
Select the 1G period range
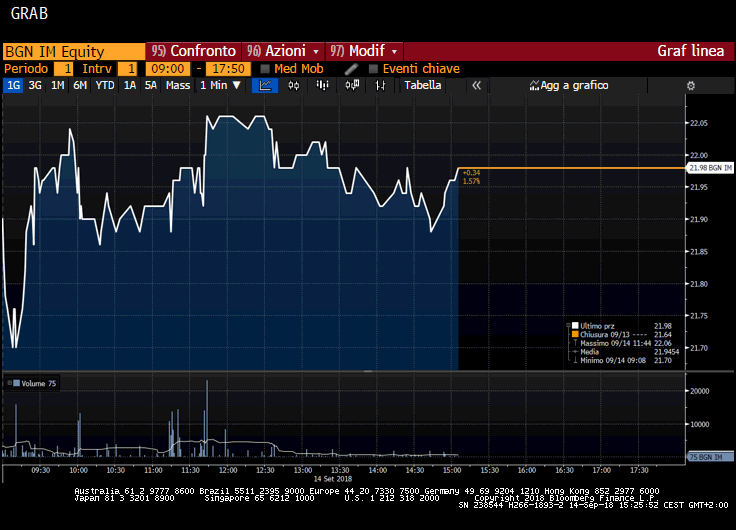(13, 86)
